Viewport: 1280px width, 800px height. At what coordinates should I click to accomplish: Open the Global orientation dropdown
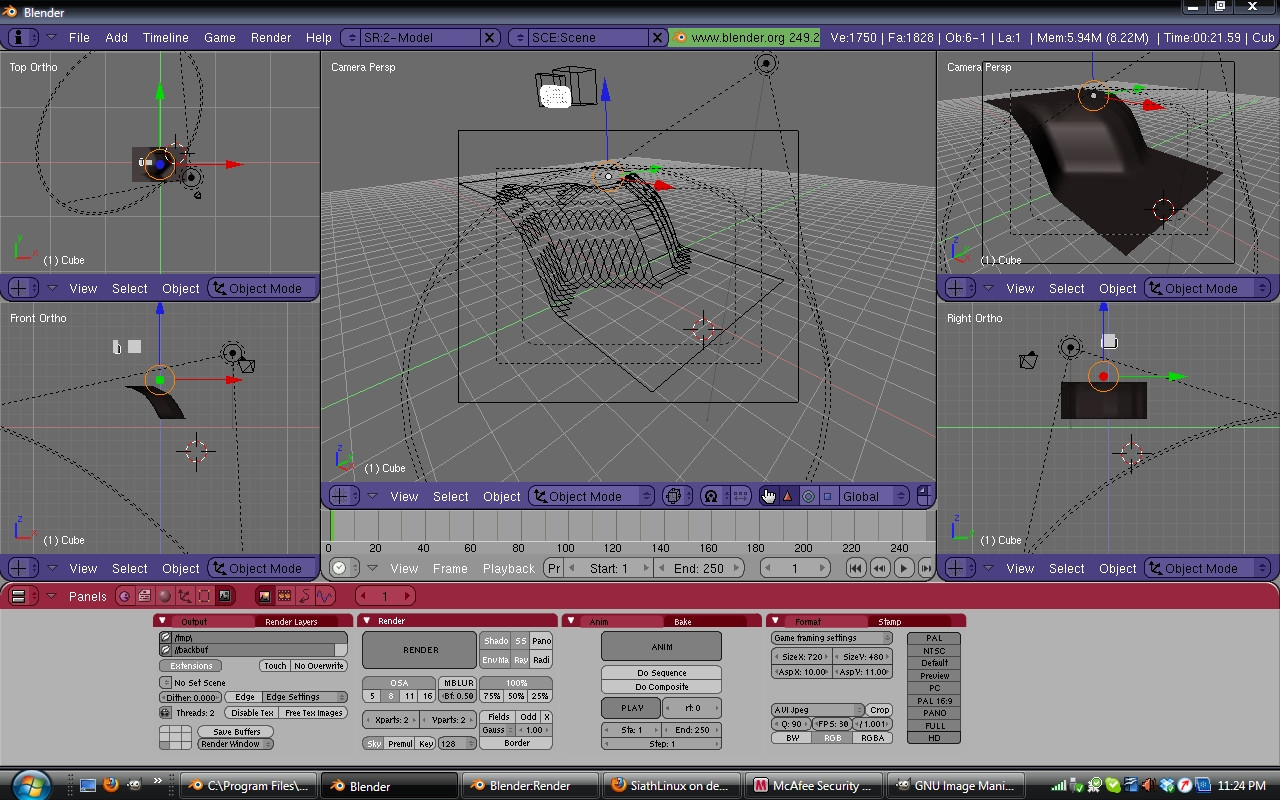[x=874, y=496]
